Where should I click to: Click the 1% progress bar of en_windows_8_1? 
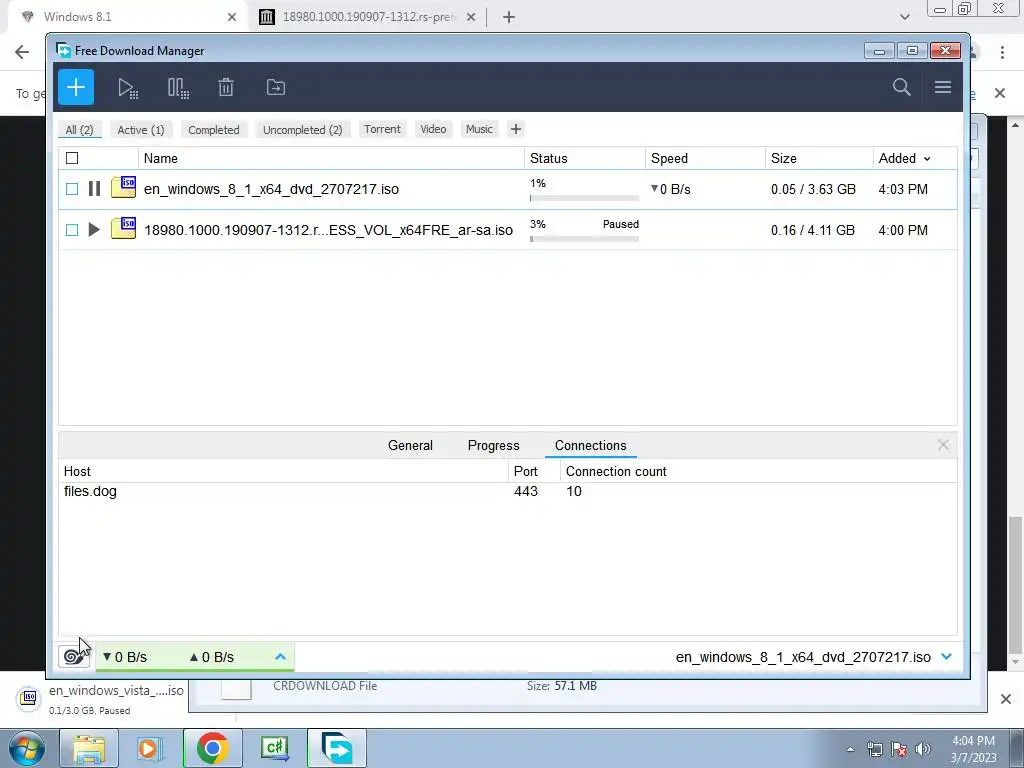[x=584, y=198]
